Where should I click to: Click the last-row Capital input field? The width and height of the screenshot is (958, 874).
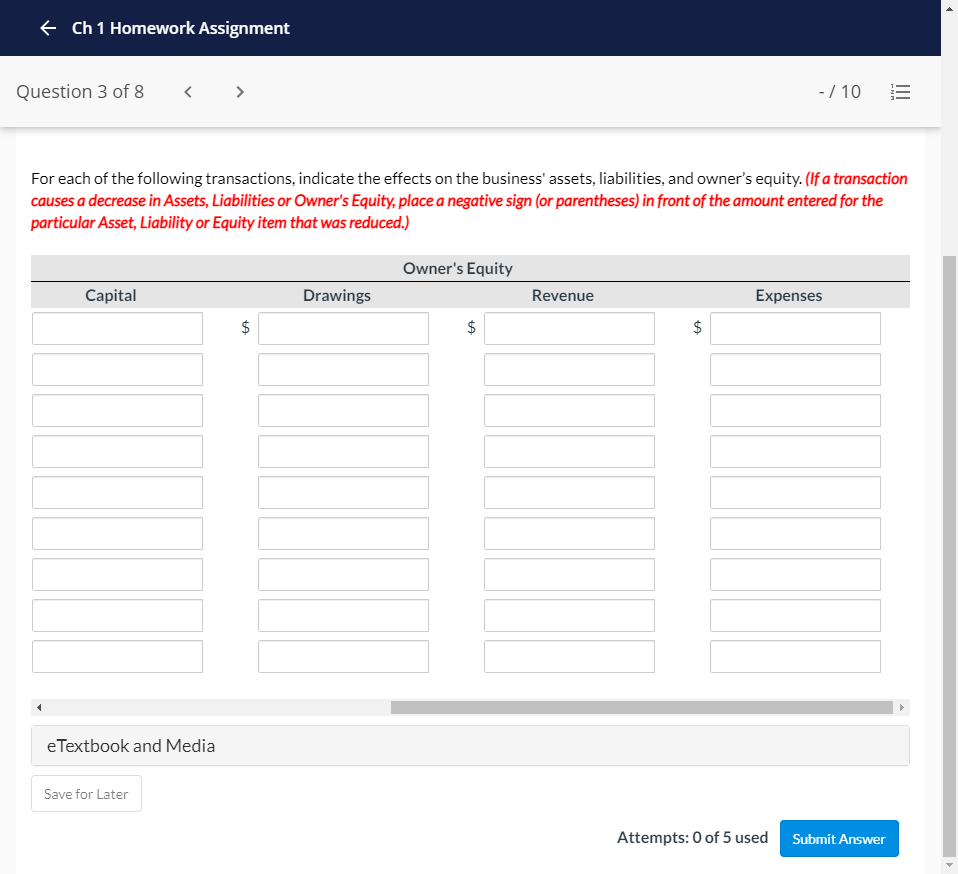point(117,657)
